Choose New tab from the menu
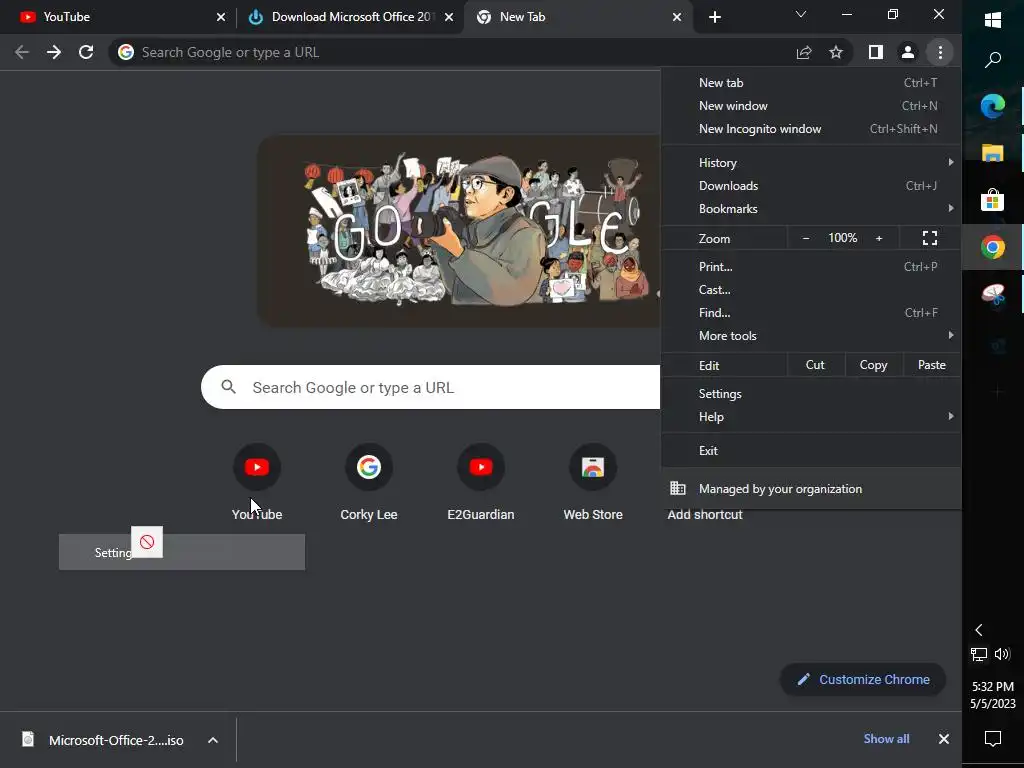1024x768 pixels. pyautogui.click(x=811, y=83)
